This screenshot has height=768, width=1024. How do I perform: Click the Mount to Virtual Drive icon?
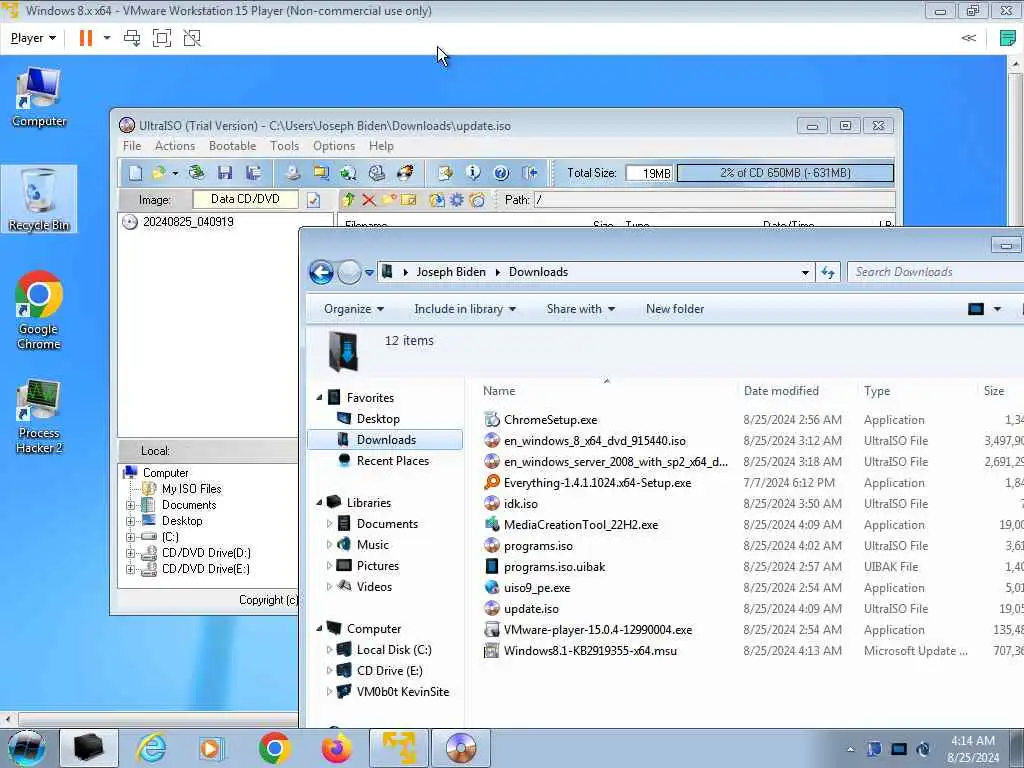click(377, 173)
